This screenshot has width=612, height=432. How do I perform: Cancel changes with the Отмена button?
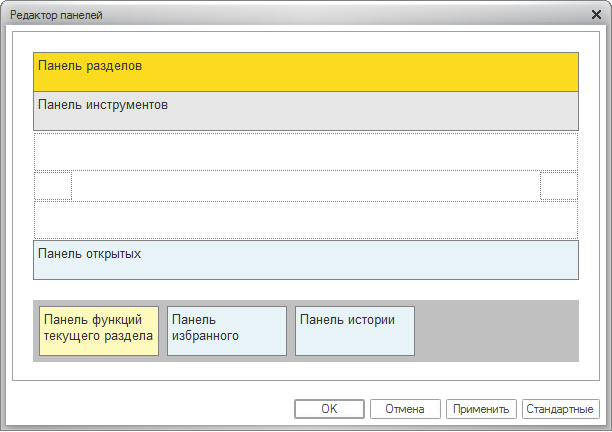tap(405, 409)
